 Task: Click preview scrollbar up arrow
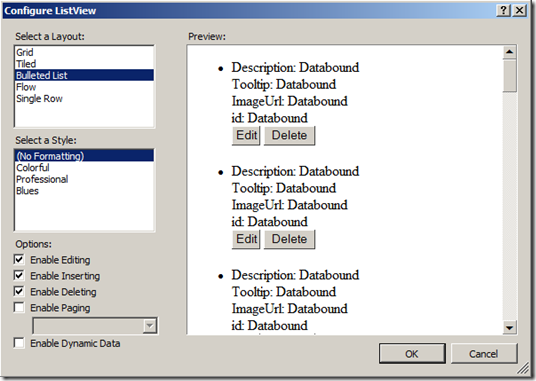coord(509,52)
